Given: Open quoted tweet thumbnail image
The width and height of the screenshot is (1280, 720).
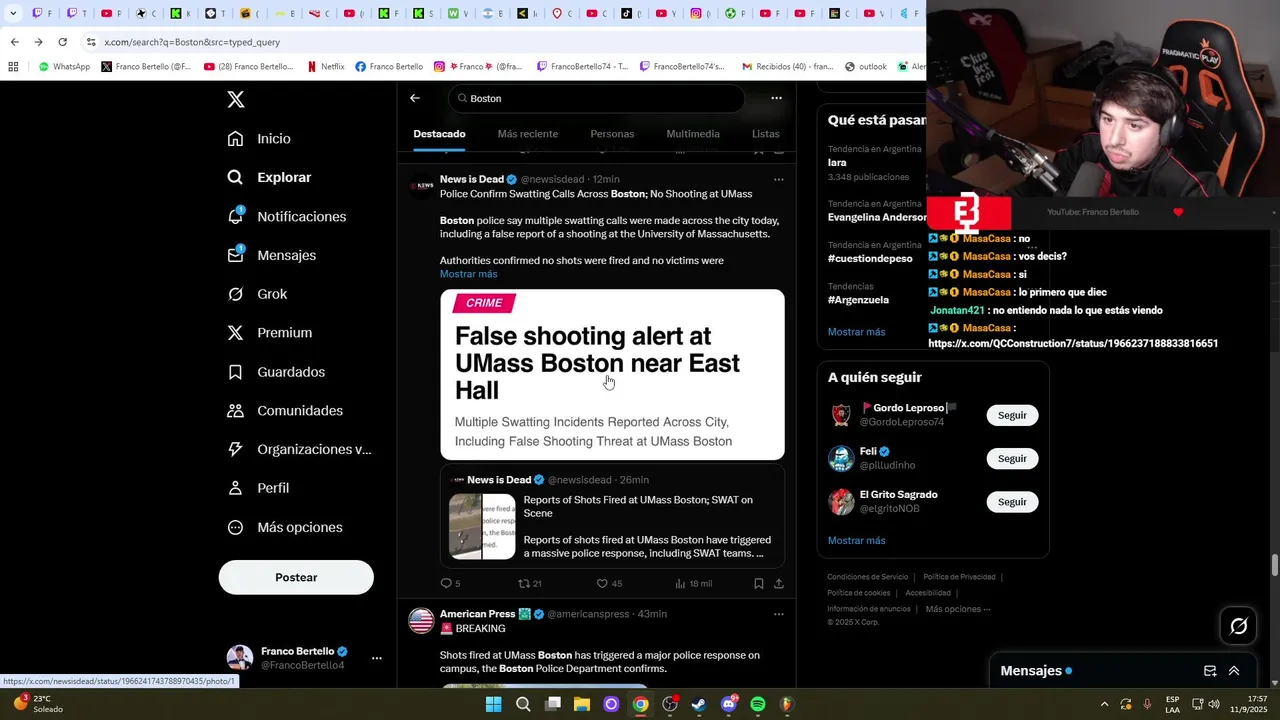Looking at the screenshot, I should coord(482,526).
